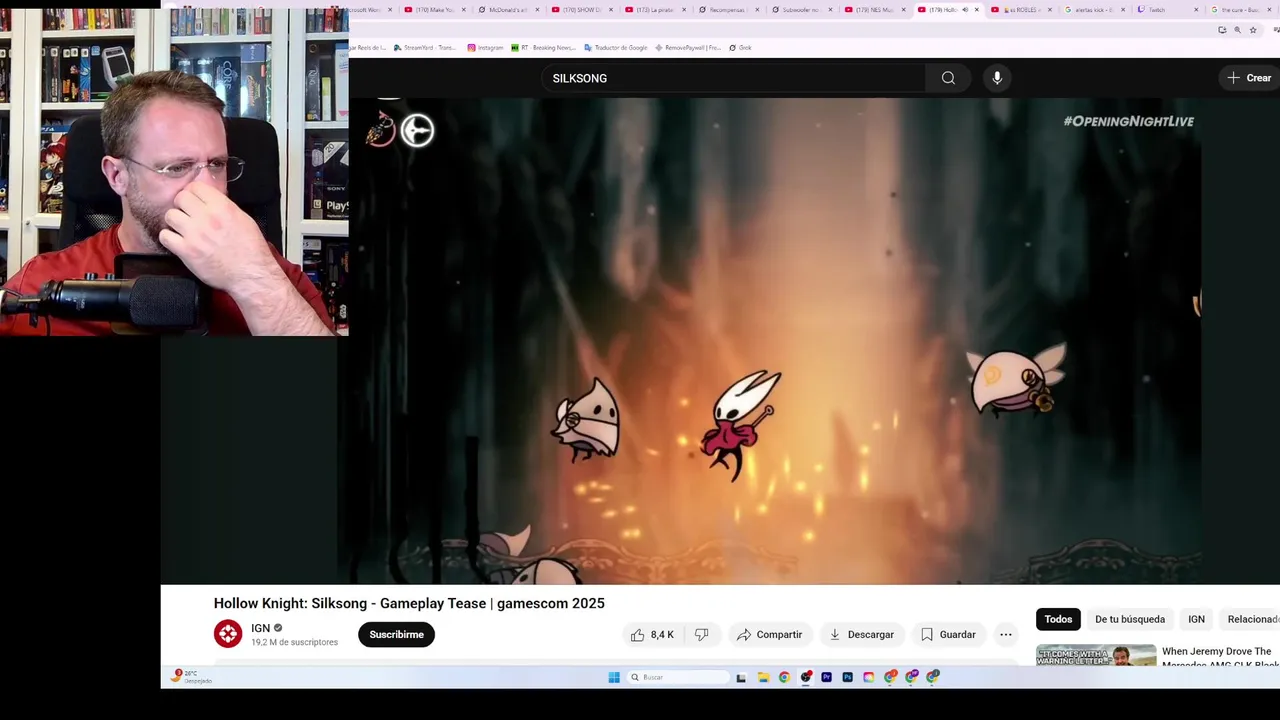1280x720 pixels.
Task: Click the Compartir share button
Action: coord(769,634)
